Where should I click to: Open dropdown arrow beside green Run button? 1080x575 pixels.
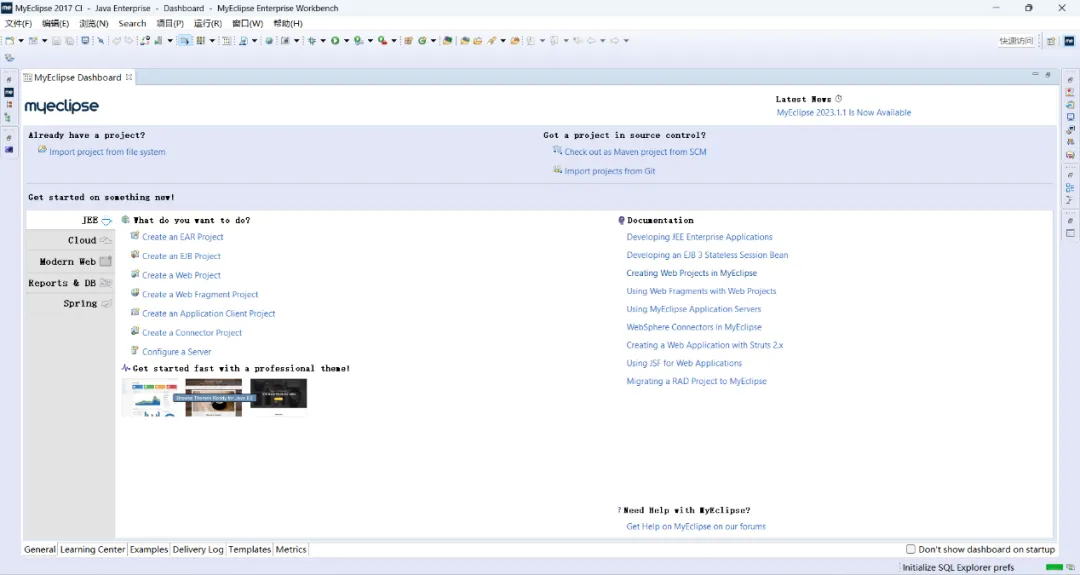click(x=346, y=41)
